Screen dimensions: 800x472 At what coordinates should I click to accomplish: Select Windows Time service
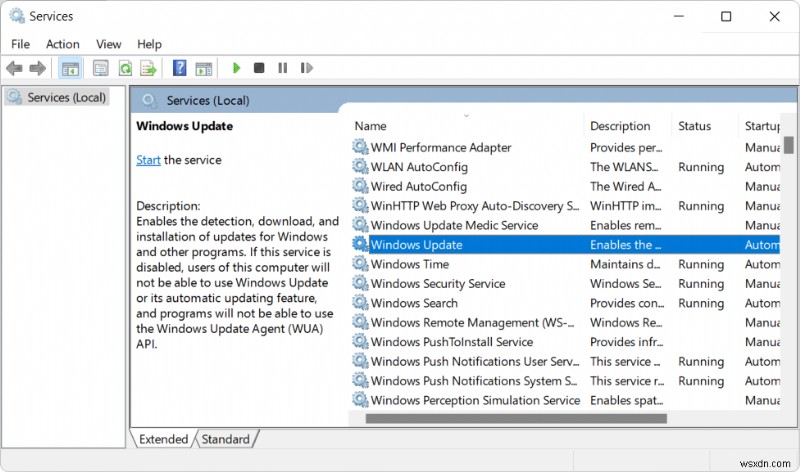pos(410,264)
